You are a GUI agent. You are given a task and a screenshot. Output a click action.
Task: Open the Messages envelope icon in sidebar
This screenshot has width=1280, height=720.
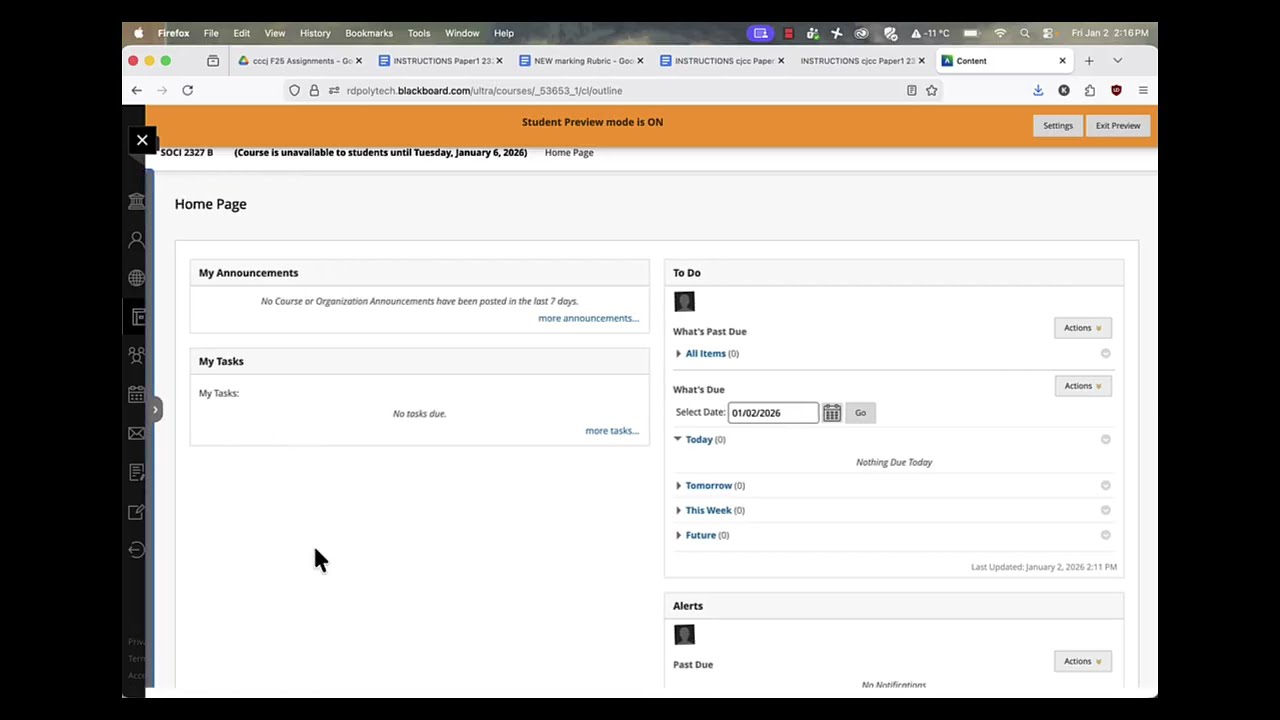(137, 433)
